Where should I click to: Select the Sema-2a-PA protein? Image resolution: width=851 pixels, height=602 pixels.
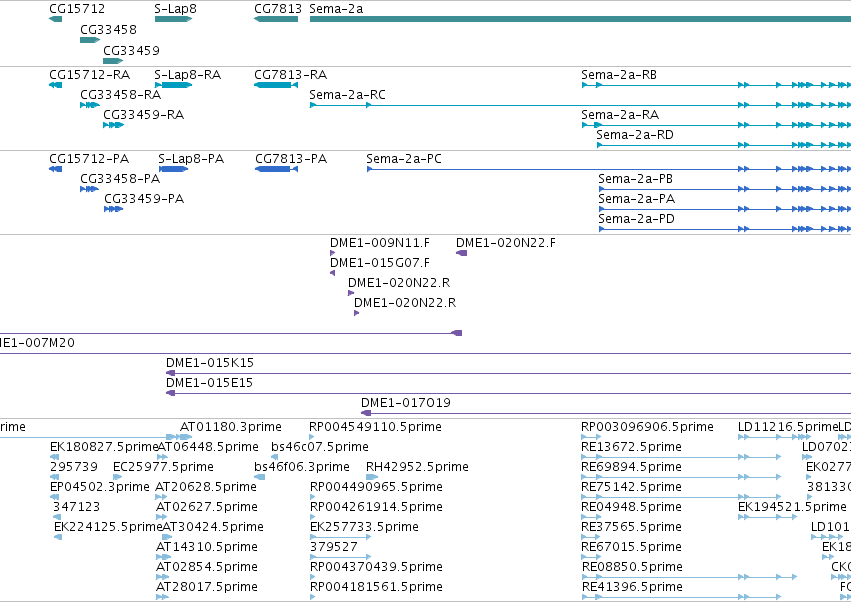637,199
